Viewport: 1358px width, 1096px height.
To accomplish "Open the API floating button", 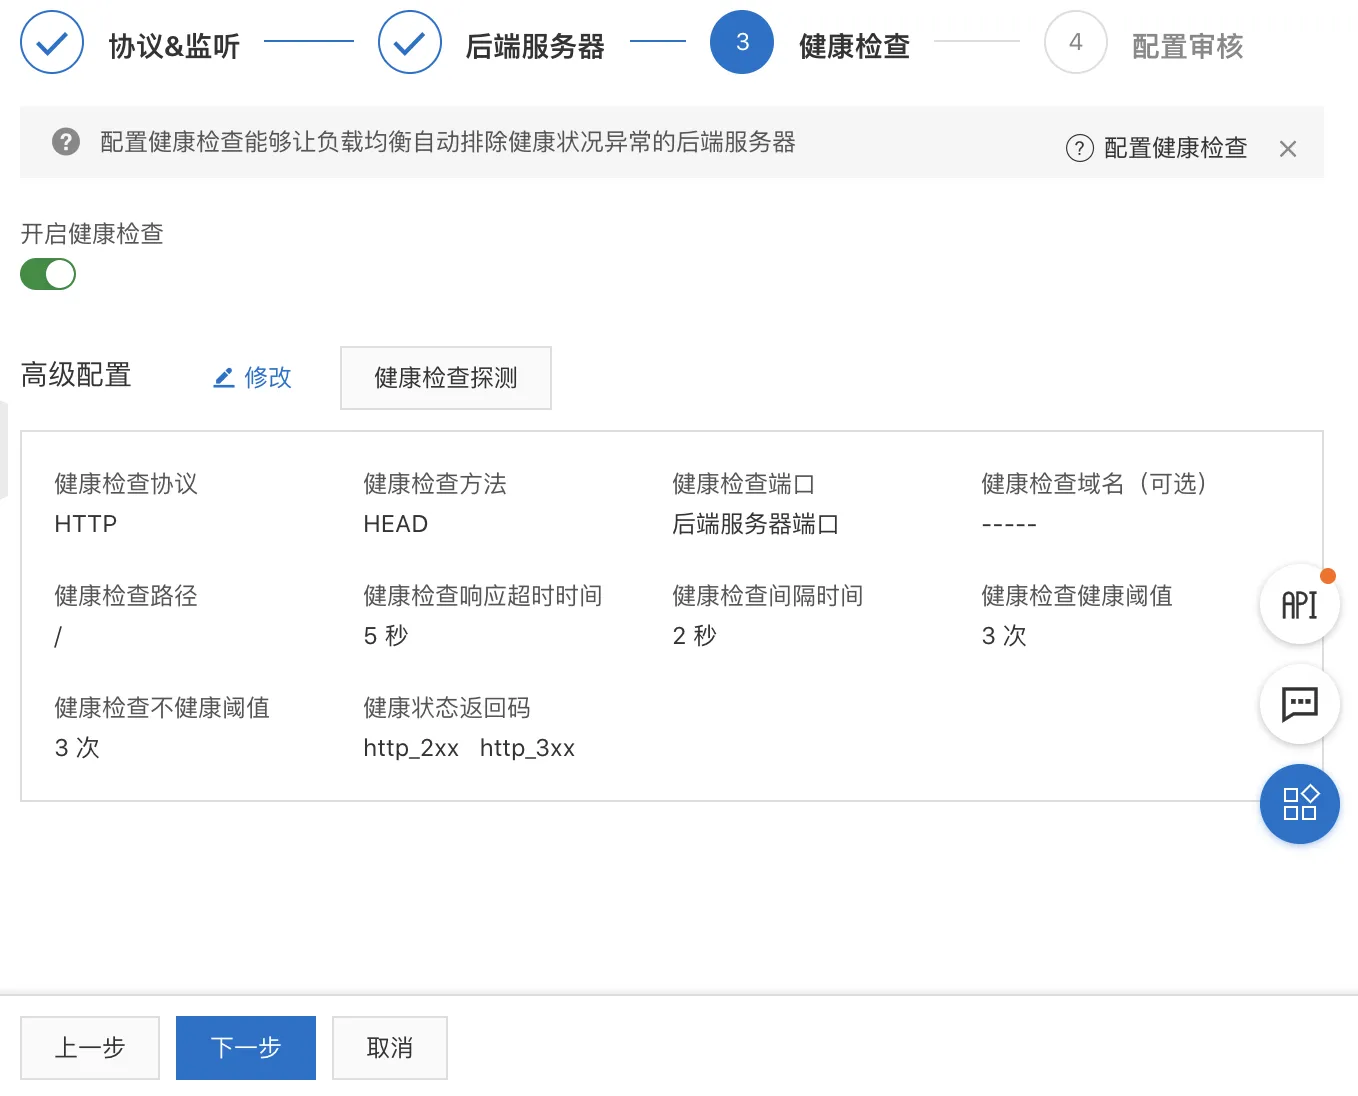I will [1299, 604].
